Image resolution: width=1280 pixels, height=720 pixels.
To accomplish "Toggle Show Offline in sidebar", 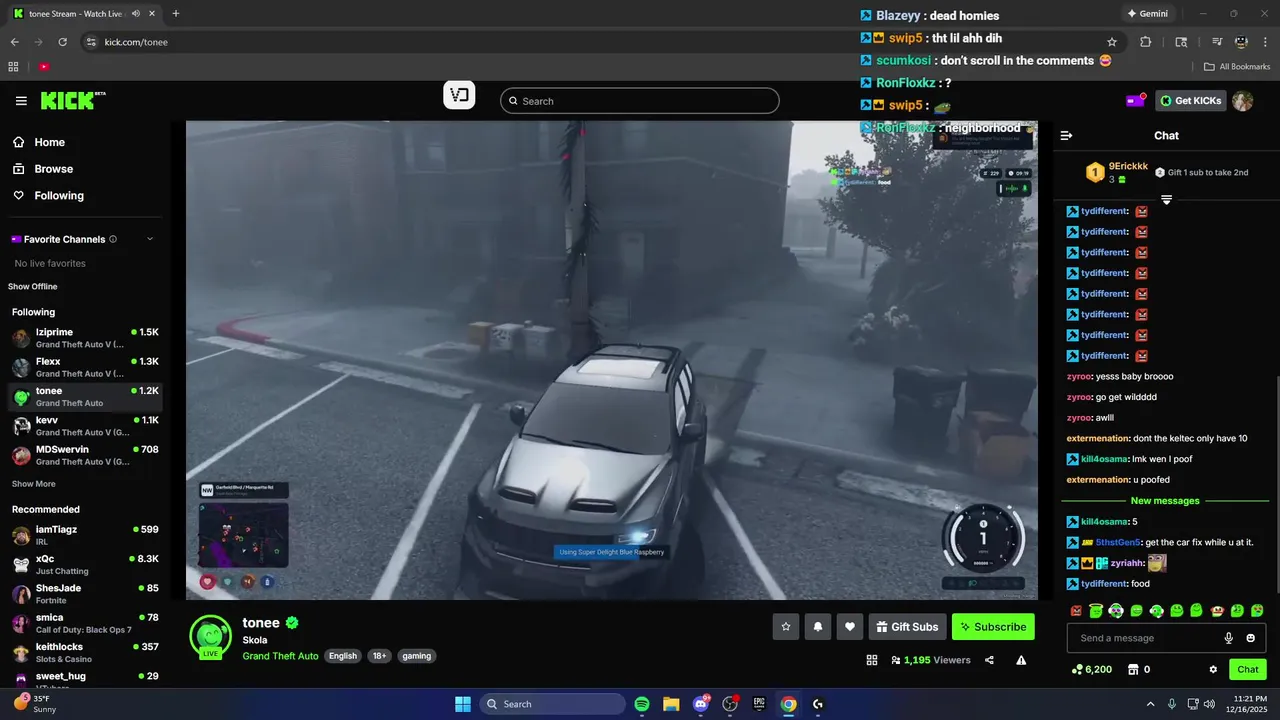I will [33, 286].
